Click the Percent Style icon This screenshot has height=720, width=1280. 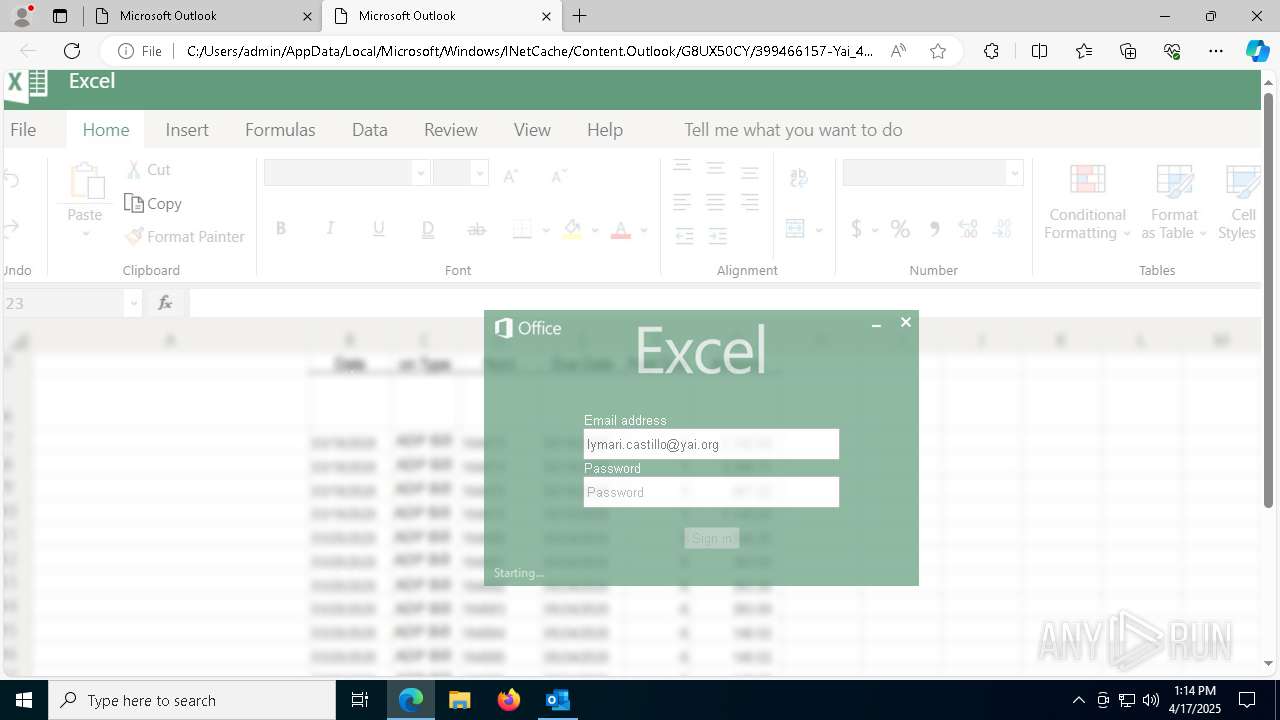click(900, 229)
